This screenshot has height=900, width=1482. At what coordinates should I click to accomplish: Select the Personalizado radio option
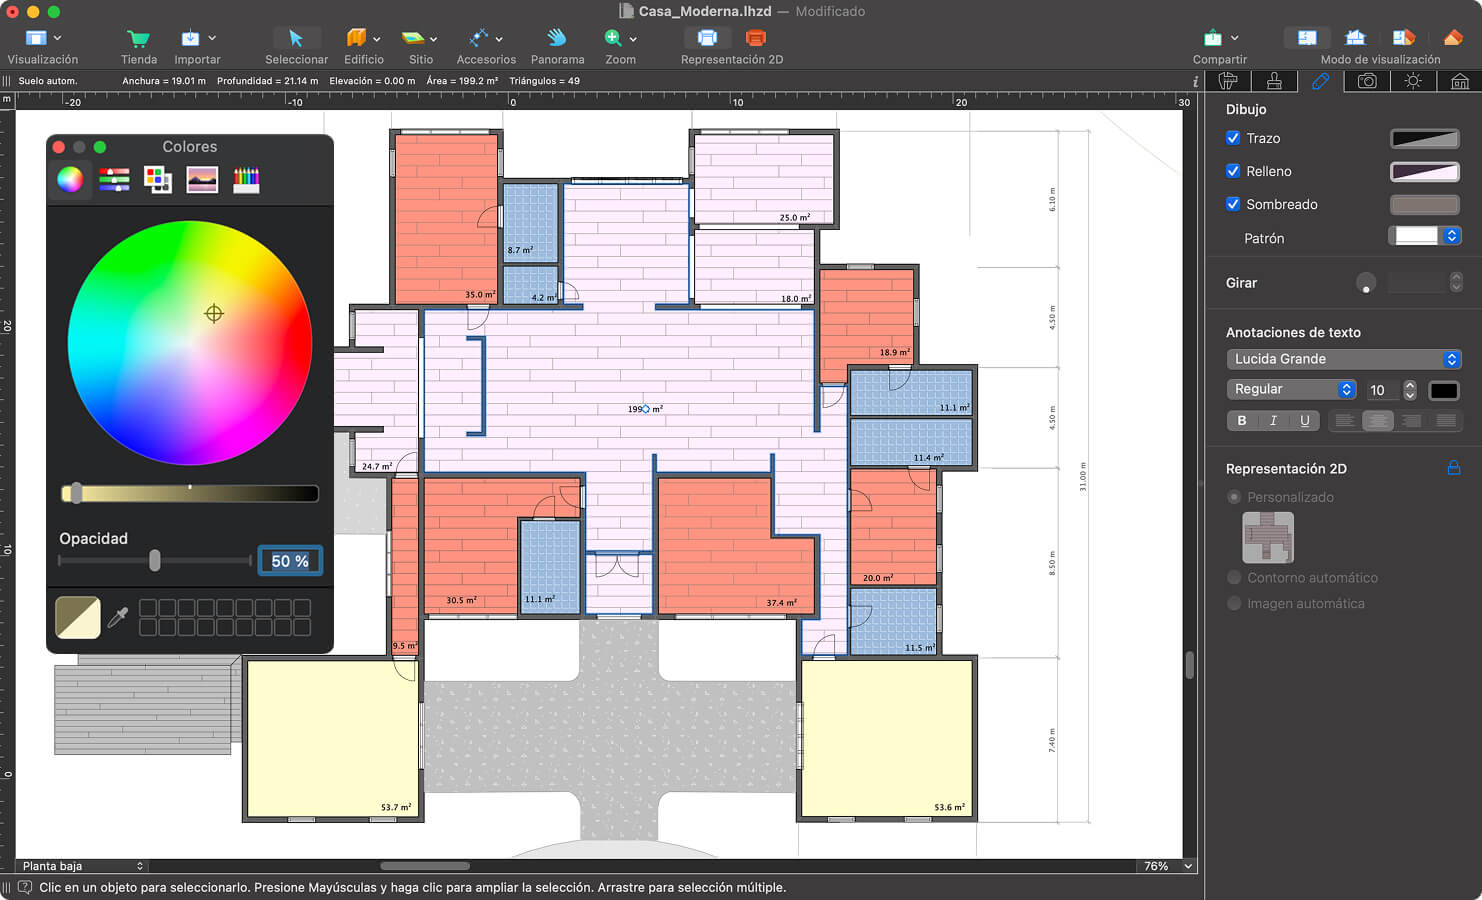point(1234,497)
